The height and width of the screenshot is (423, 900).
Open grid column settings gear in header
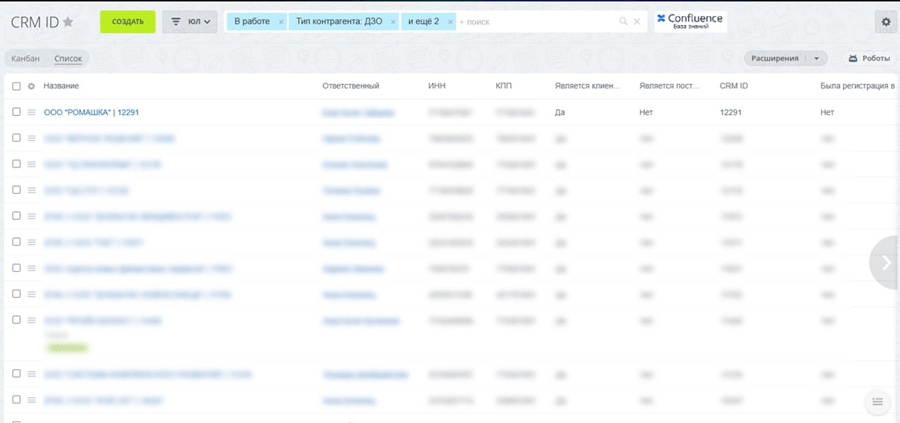point(31,87)
